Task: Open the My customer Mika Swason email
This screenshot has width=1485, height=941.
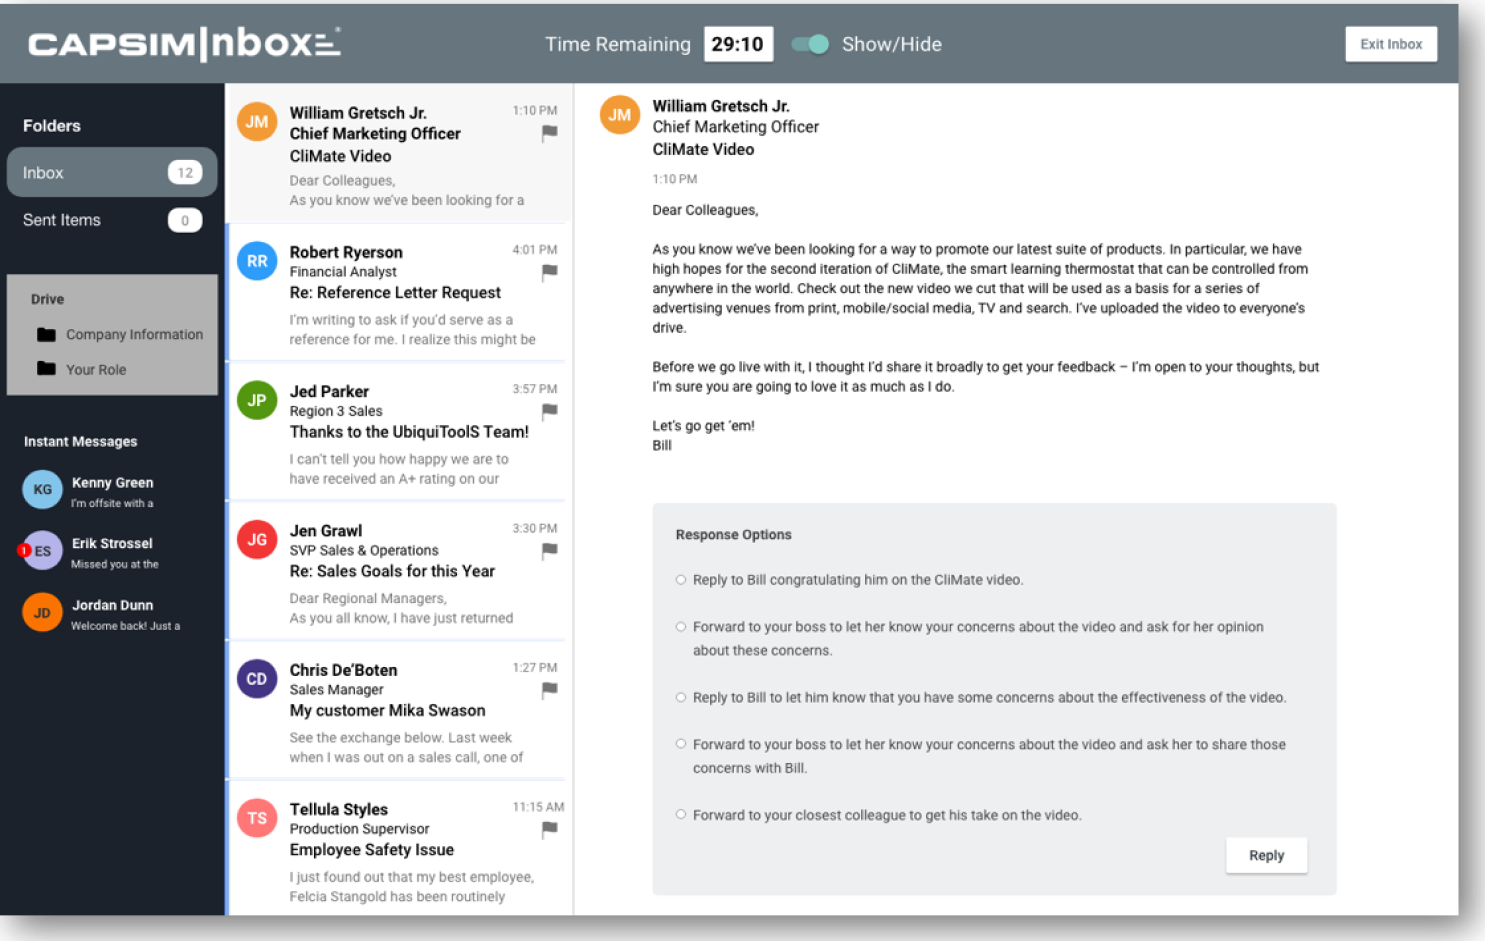Action: point(399,710)
